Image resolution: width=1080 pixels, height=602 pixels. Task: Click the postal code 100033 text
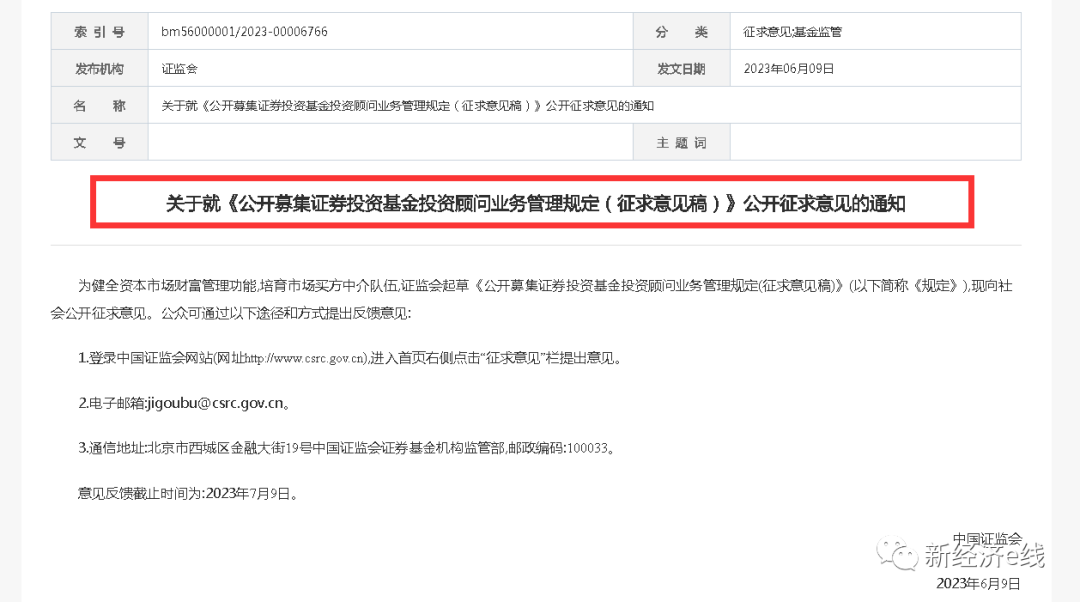click(588, 448)
